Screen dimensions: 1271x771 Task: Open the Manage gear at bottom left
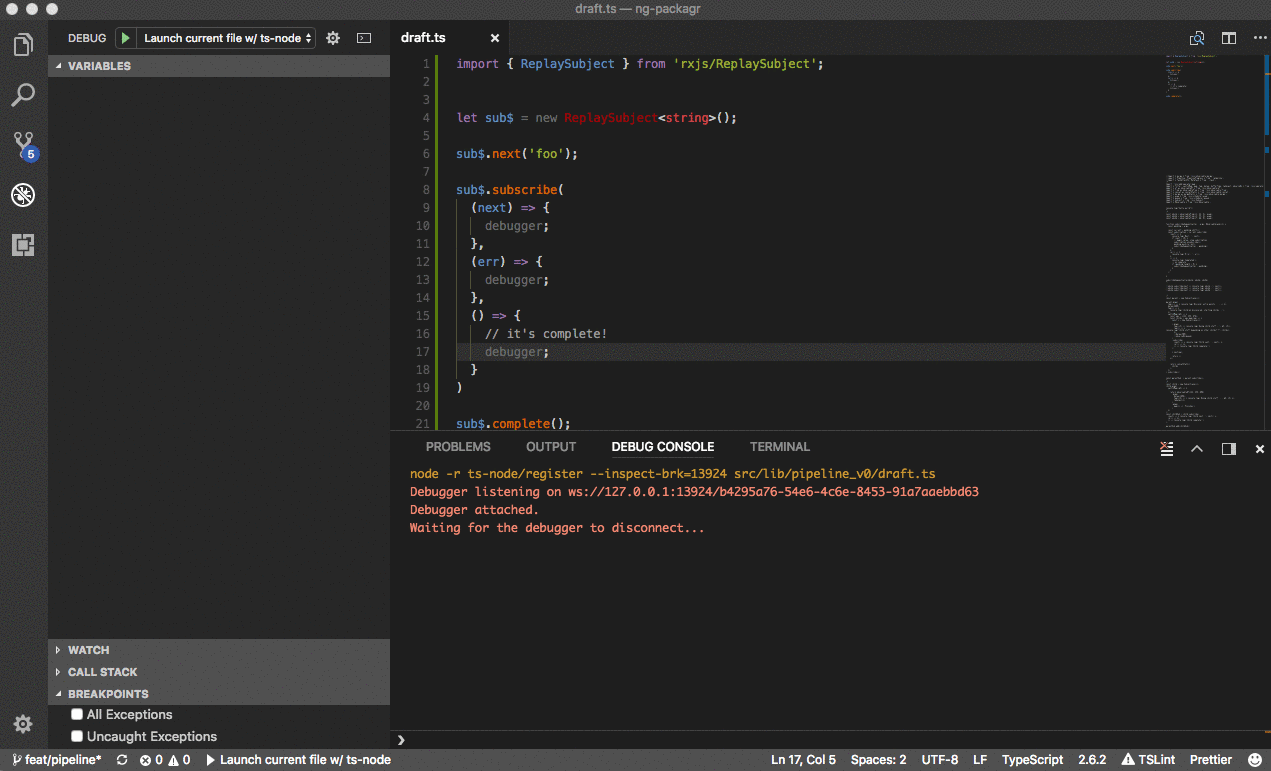tap(23, 724)
